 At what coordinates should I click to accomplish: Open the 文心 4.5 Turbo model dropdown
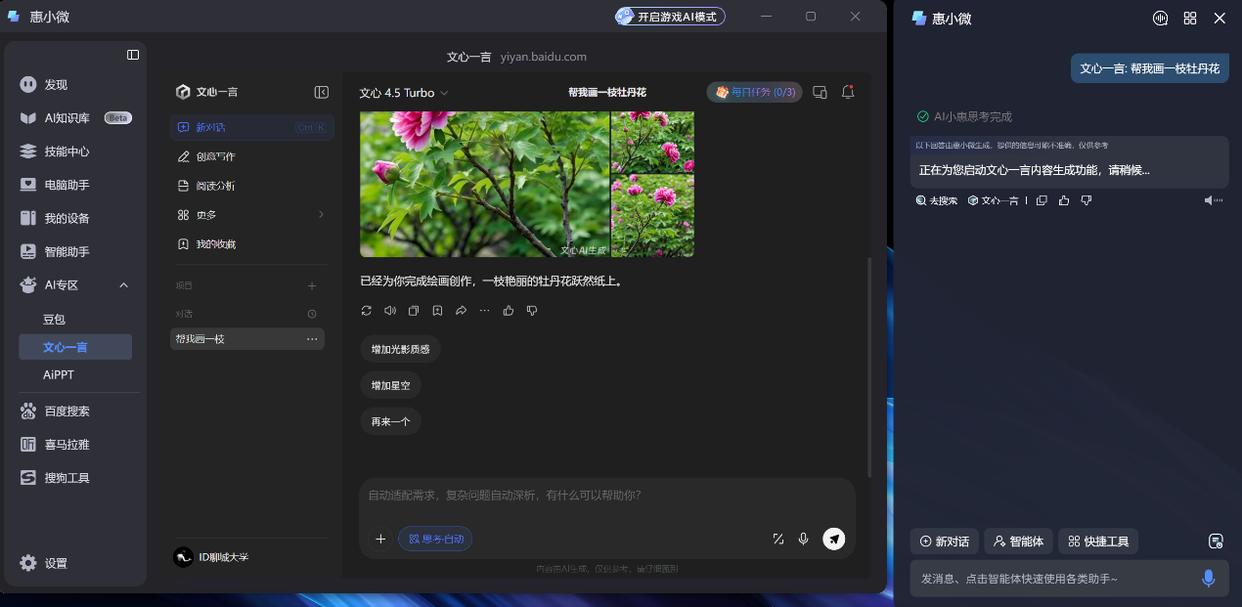[x=404, y=93]
